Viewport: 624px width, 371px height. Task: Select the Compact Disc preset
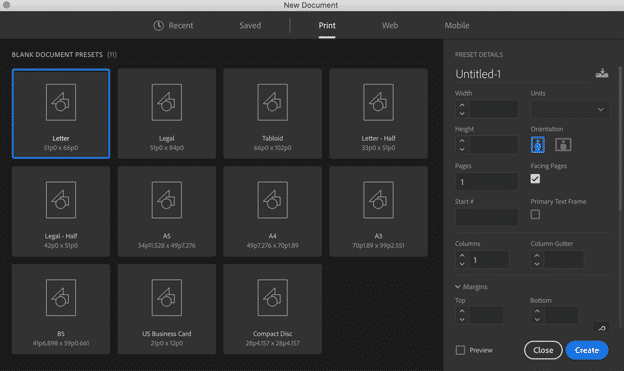coord(273,309)
